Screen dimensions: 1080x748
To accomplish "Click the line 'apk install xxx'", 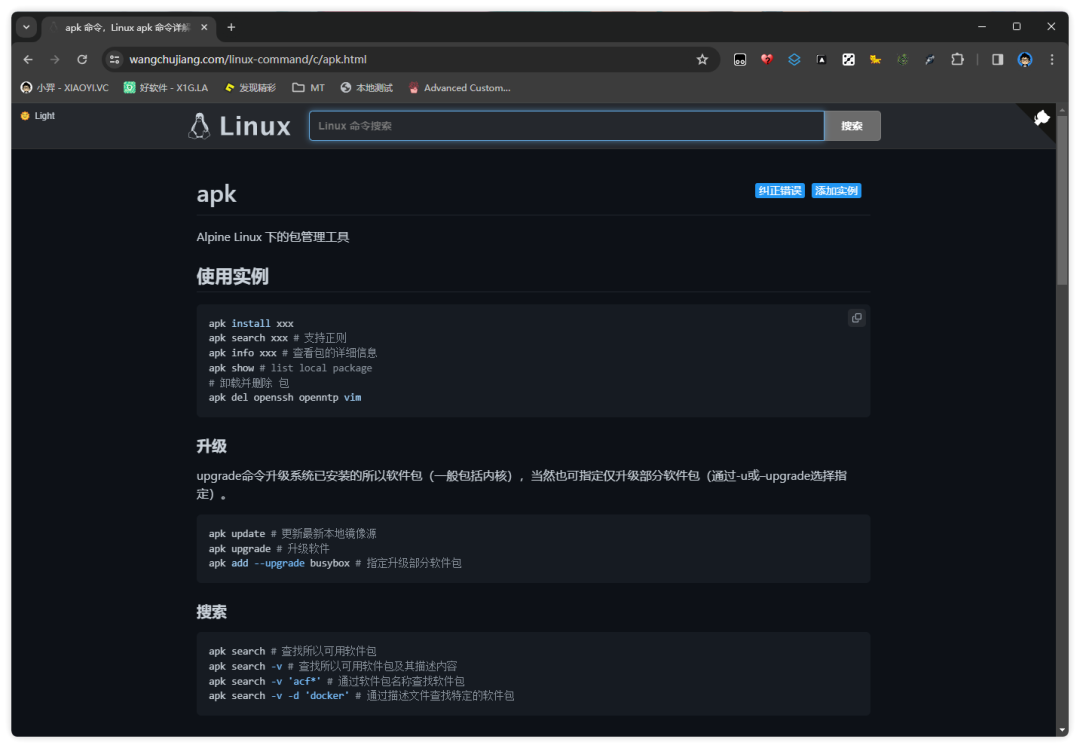I will pyautogui.click(x=251, y=323).
